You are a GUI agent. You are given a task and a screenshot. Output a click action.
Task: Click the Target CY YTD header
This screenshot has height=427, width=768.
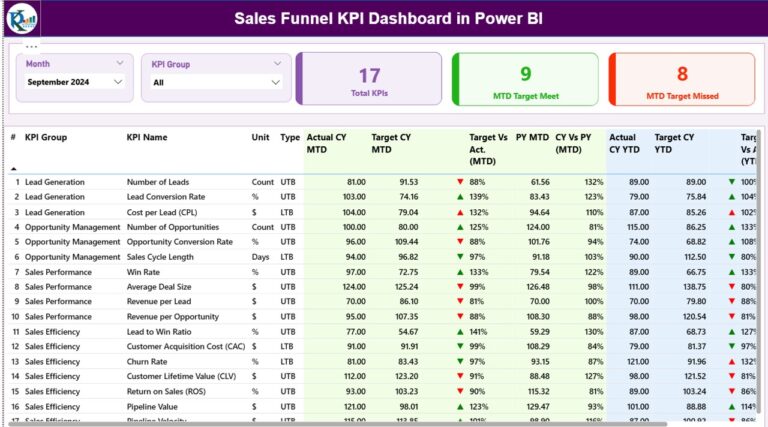point(674,143)
